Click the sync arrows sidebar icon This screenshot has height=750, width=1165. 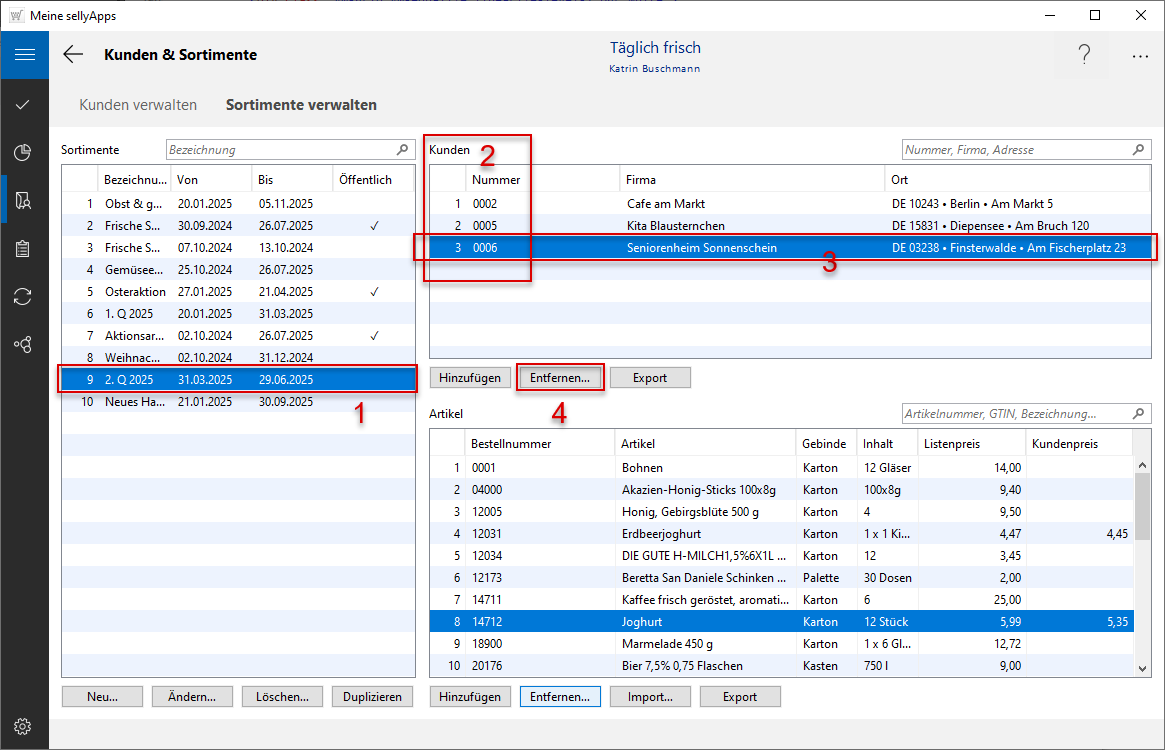pyautogui.click(x=24, y=296)
